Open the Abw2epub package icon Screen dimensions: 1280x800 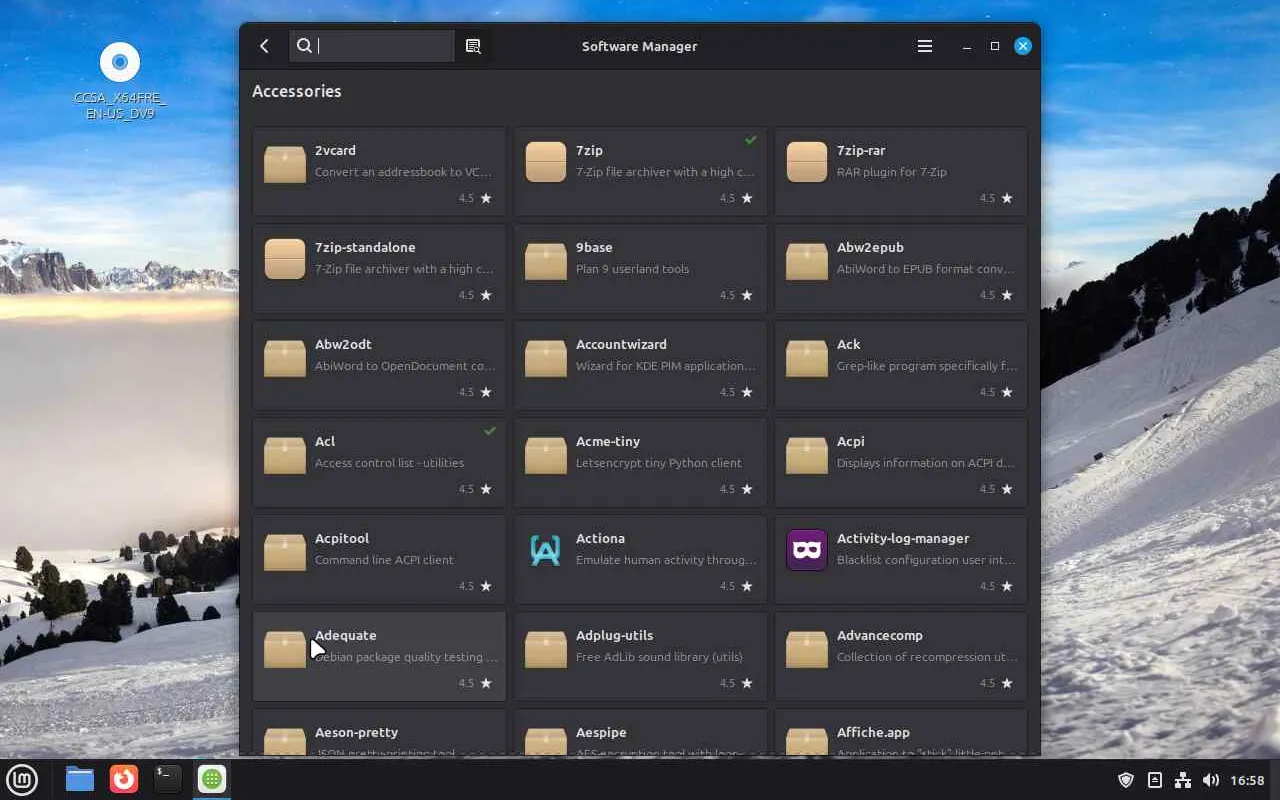point(807,260)
